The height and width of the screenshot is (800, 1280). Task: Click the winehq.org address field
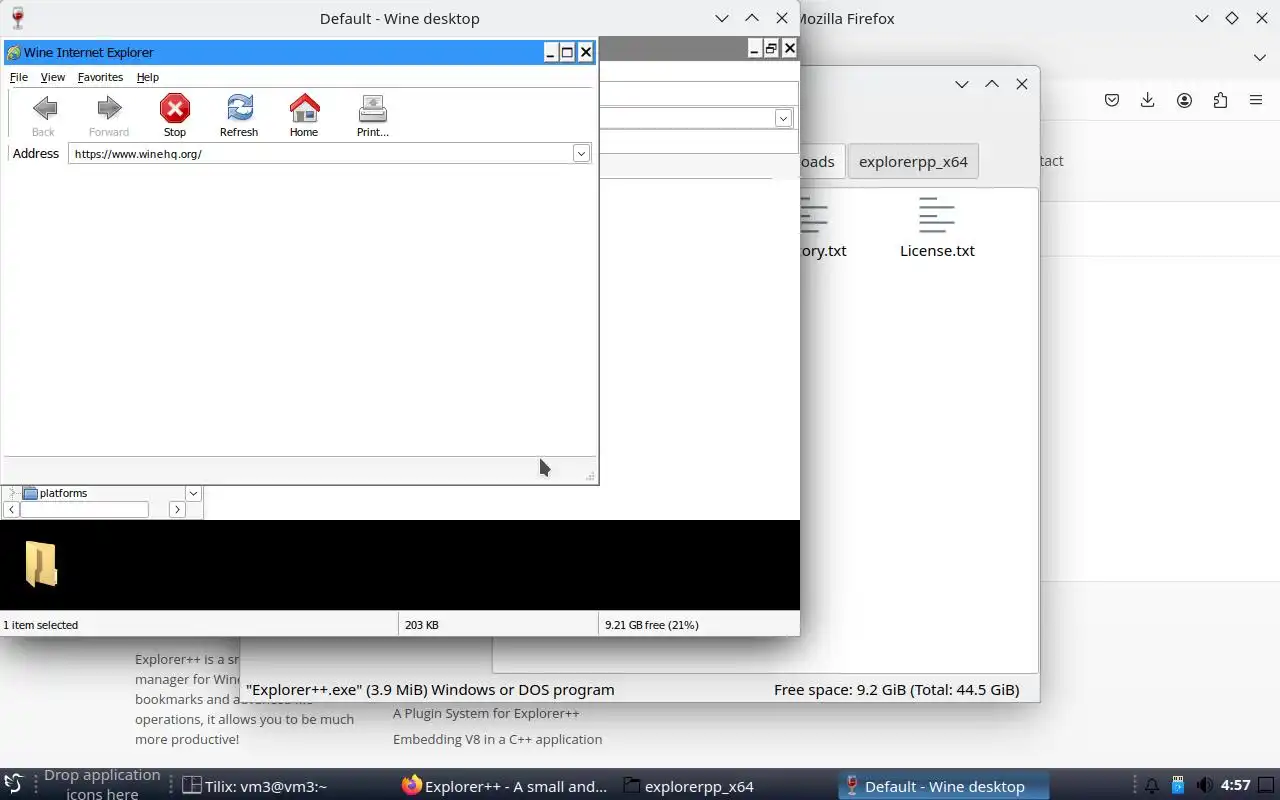320,154
